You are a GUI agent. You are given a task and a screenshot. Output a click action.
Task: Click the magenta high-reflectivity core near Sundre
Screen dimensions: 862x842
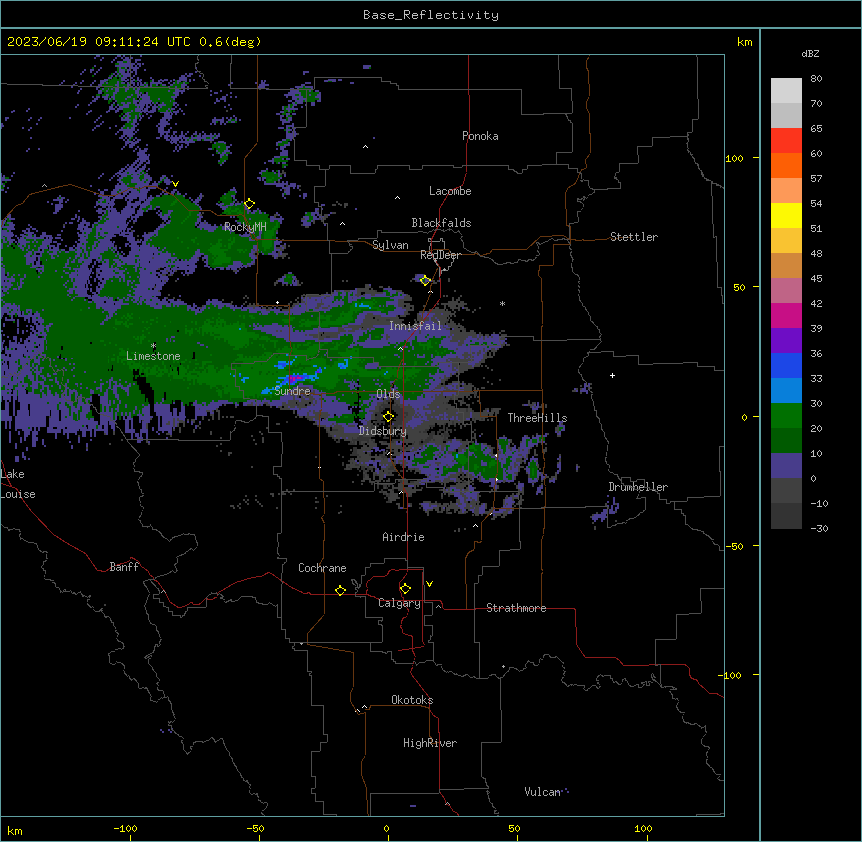point(294,378)
